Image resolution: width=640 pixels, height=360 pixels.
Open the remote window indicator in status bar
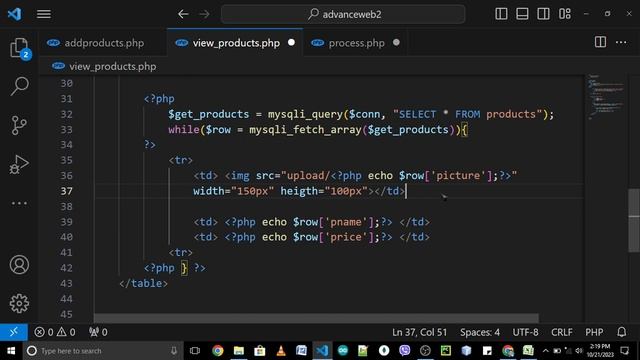click(14, 332)
